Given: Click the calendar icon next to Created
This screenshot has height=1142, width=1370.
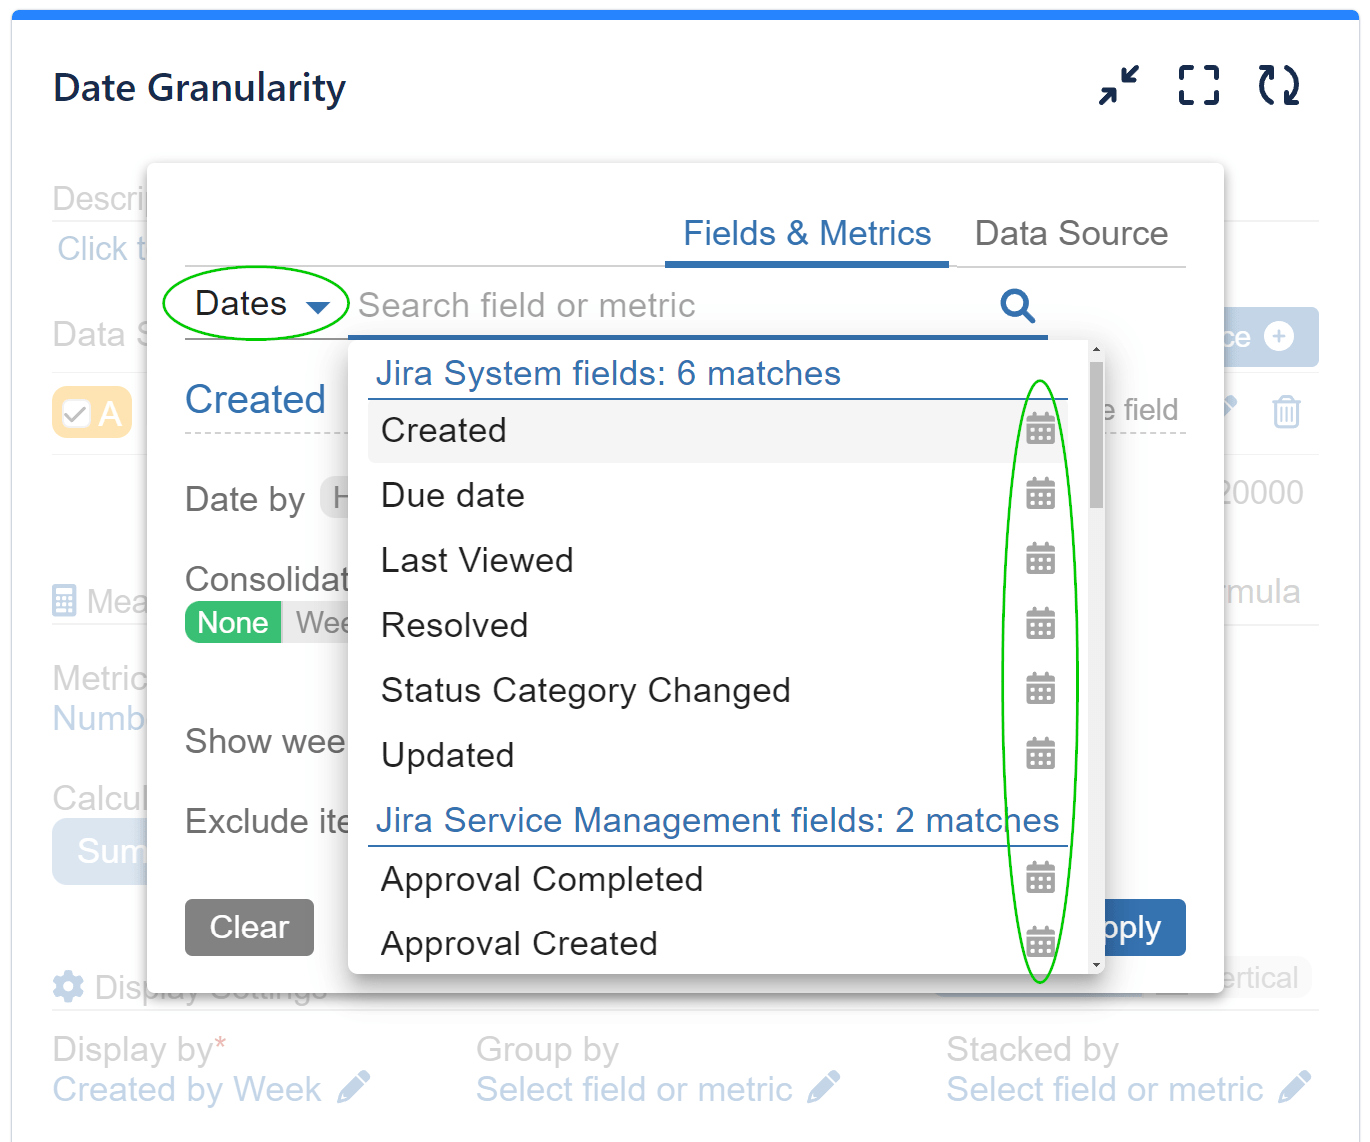Looking at the screenshot, I should [x=1041, y=429].
